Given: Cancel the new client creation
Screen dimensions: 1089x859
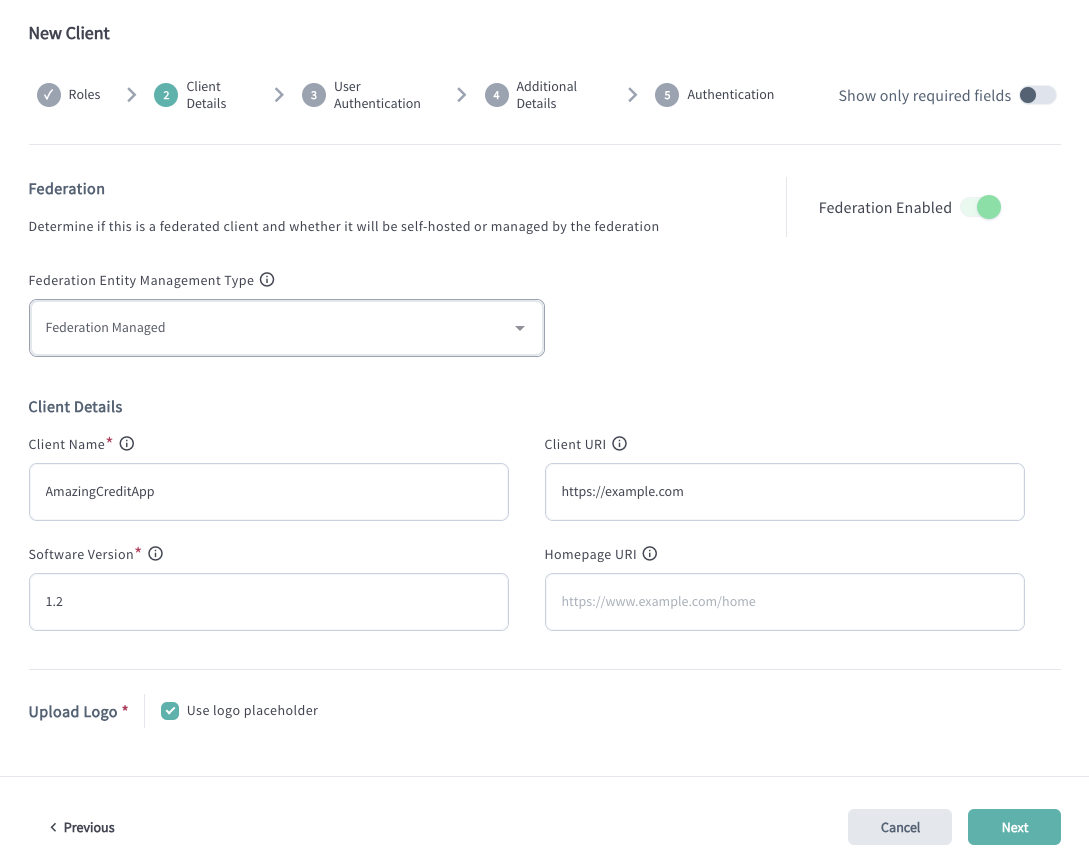Looking at the screenshot, I should 899,827.
